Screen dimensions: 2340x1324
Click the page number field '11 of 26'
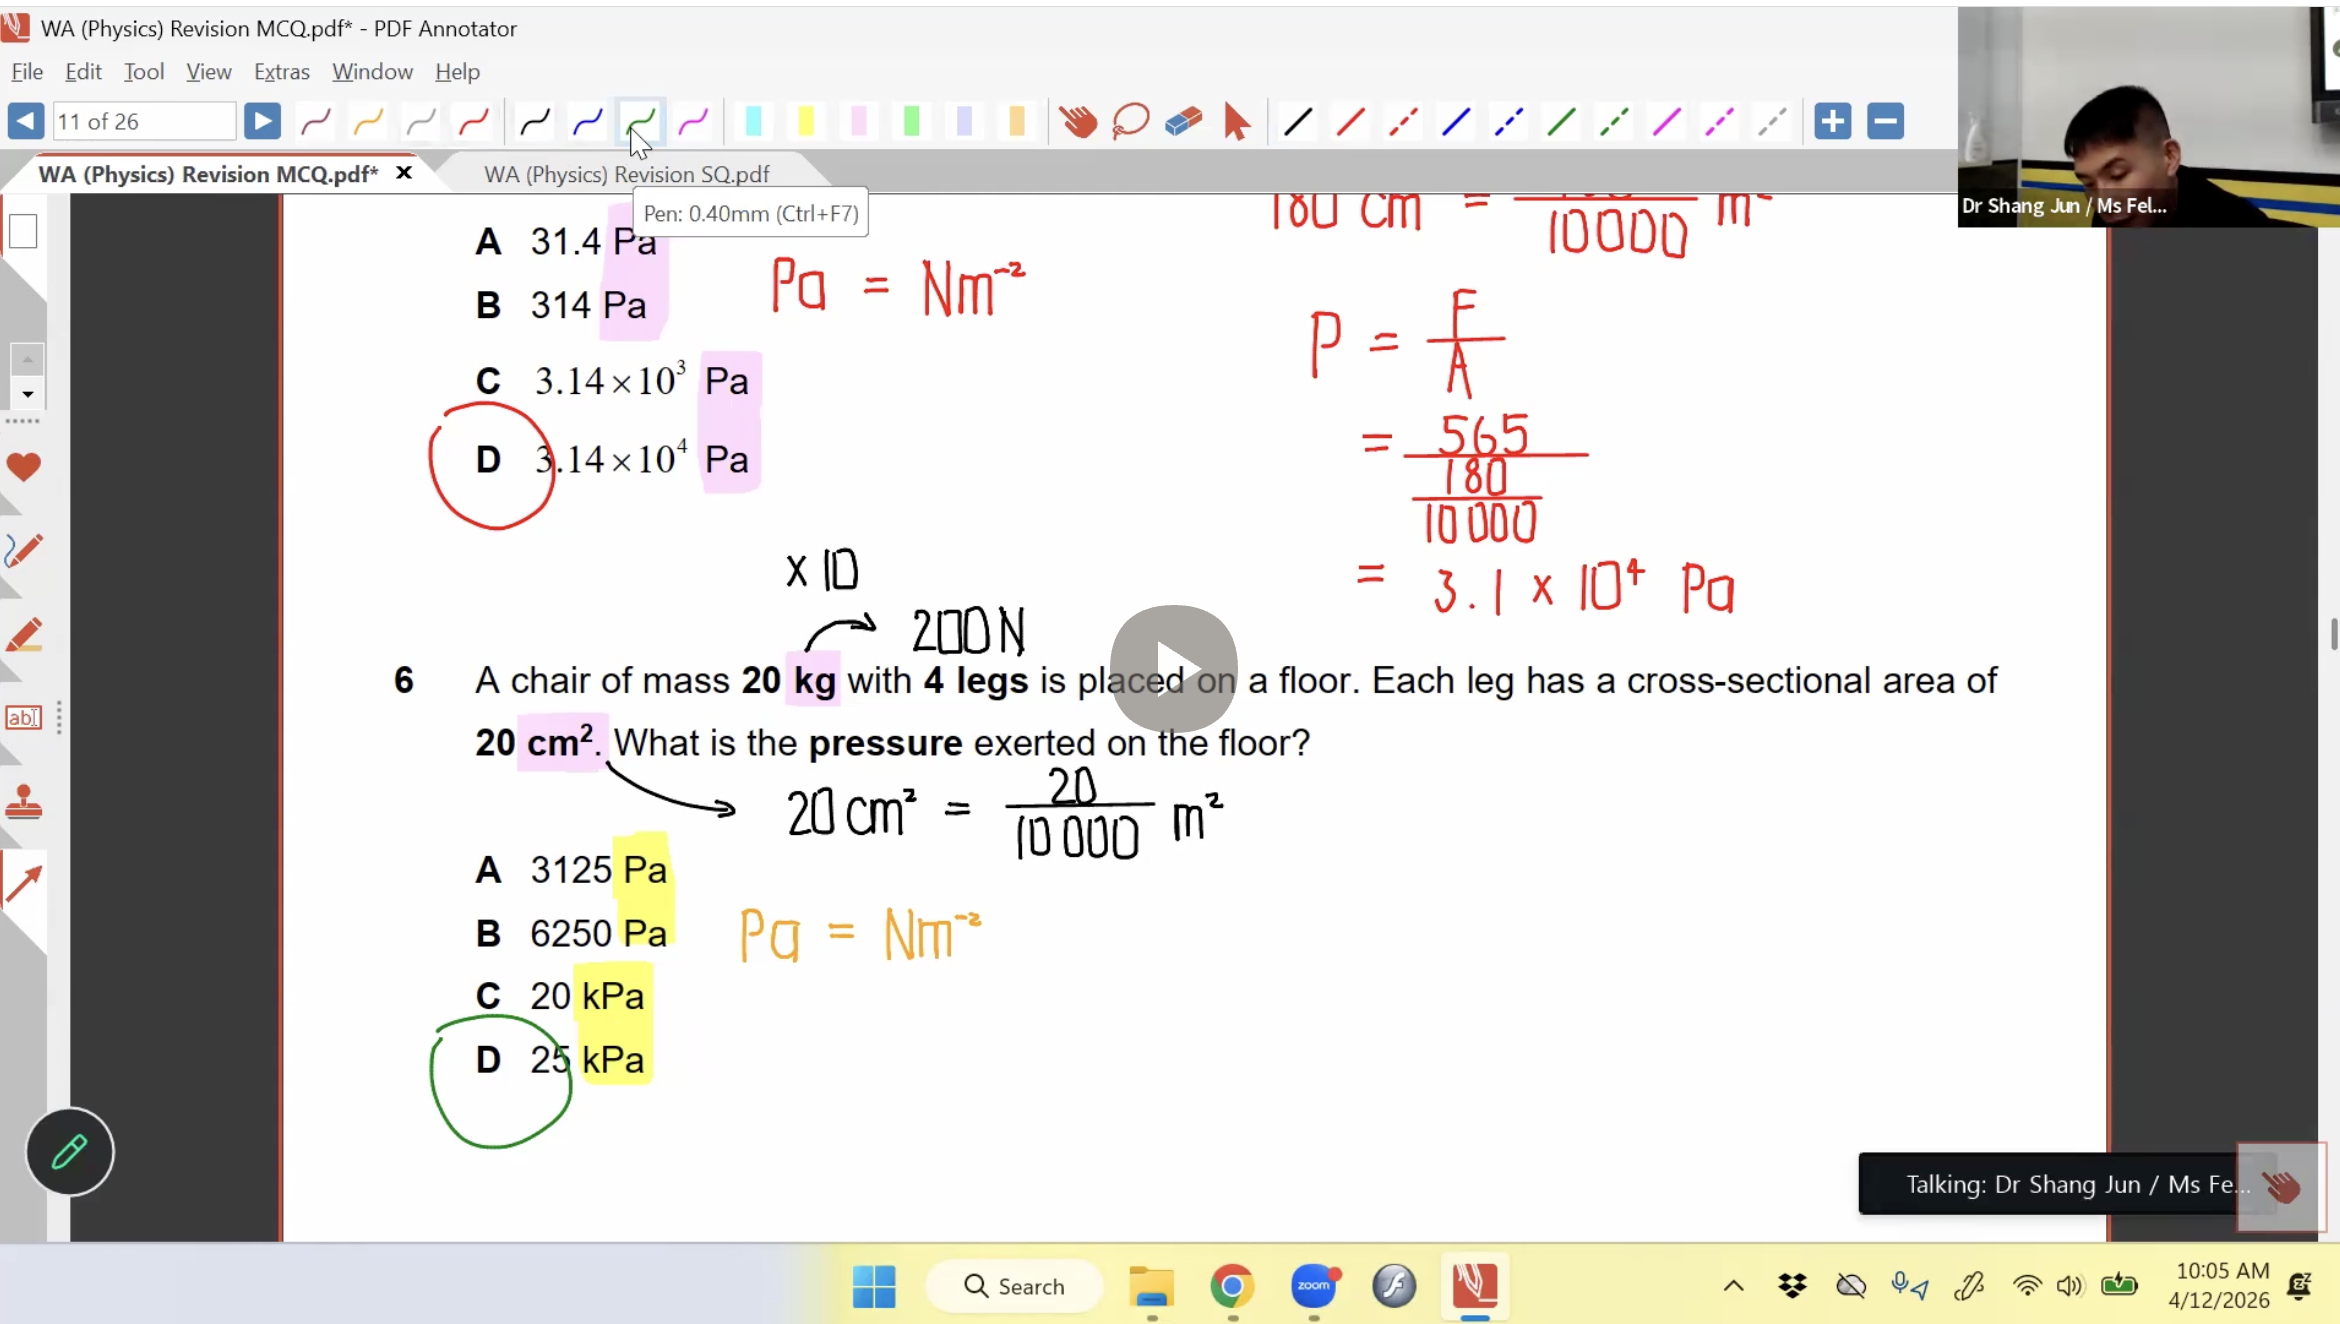click(144, 121)
